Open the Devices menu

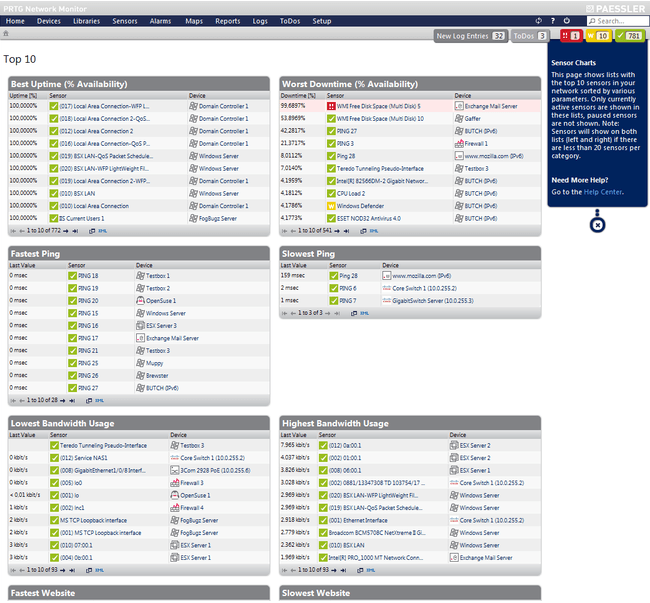(49, 21)
